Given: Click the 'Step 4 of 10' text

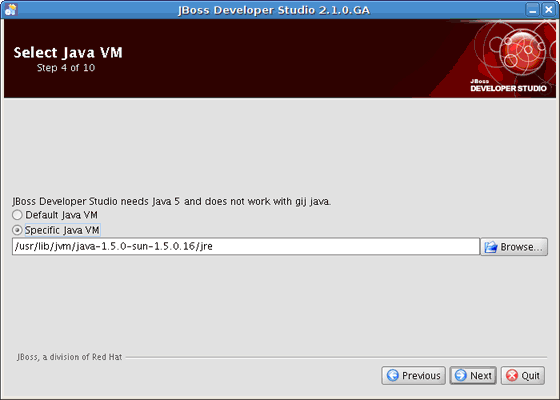Looking at the screenshot, I should 66,68.
